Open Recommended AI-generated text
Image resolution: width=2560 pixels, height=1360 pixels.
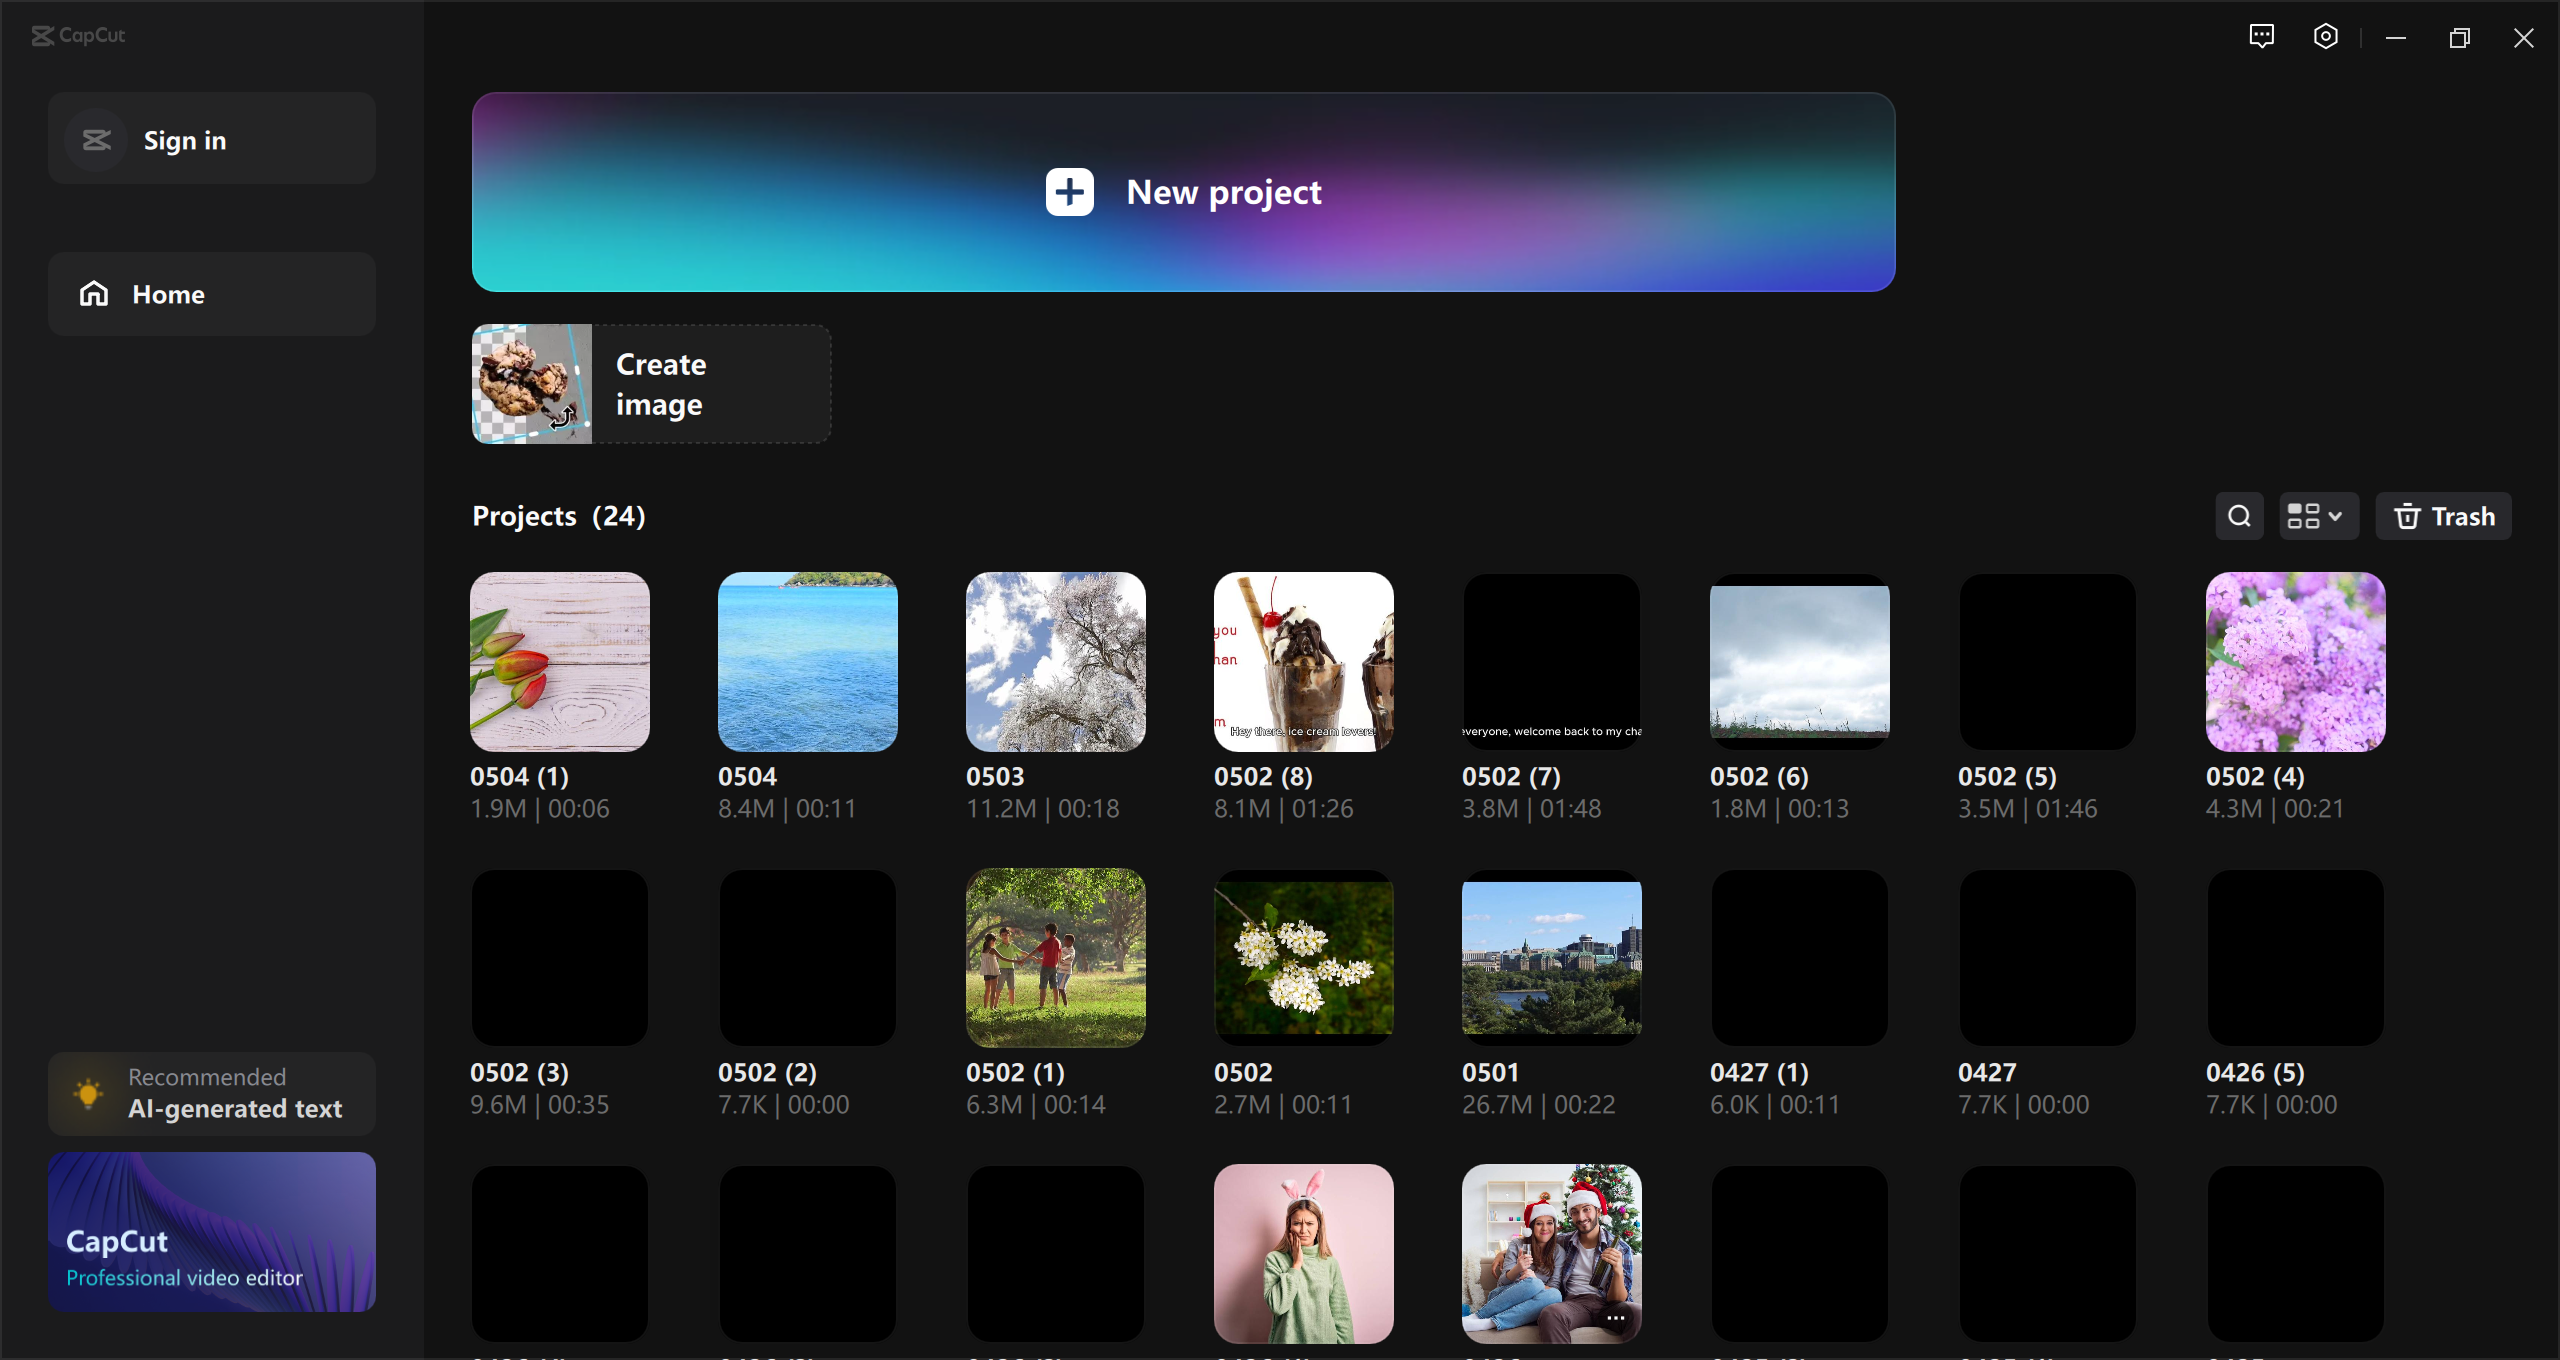pyautogui.click(x=212, y=1093)
